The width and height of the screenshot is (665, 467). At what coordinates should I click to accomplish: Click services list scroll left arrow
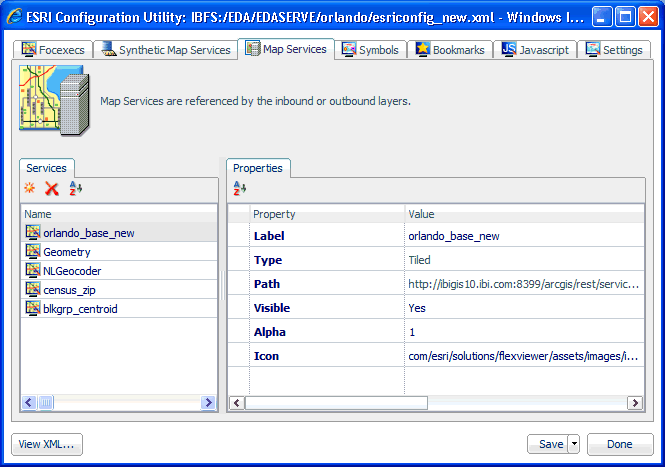tap(29, 402)
